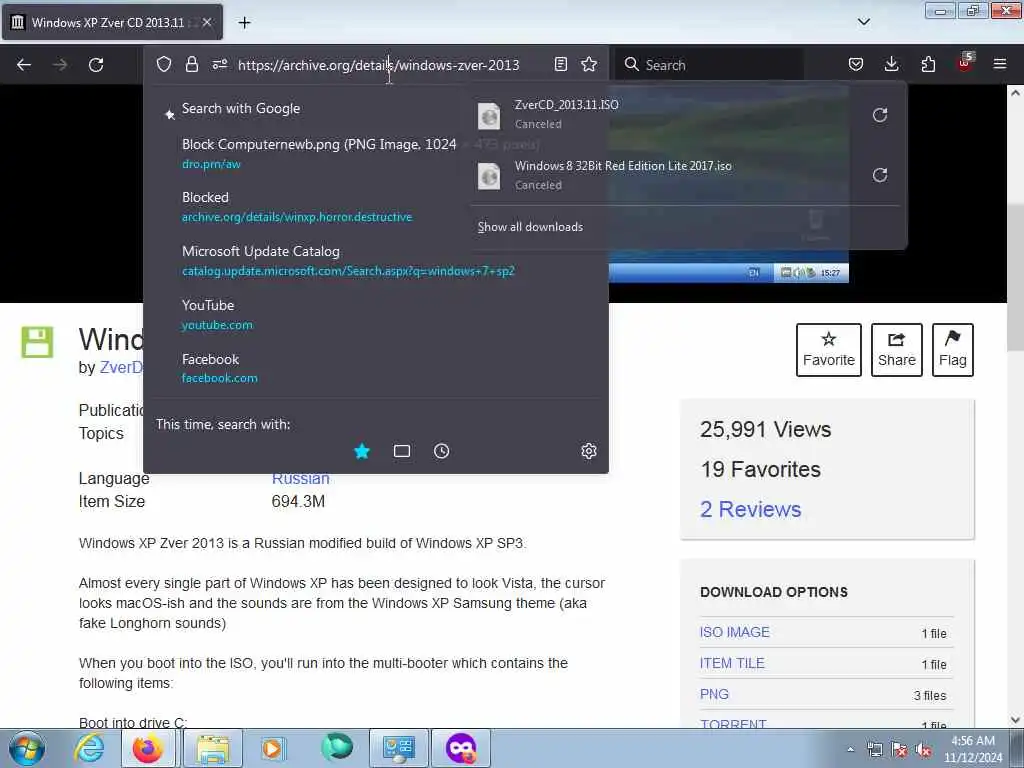Click the muted volume tray icon

(x=923, y=750)
